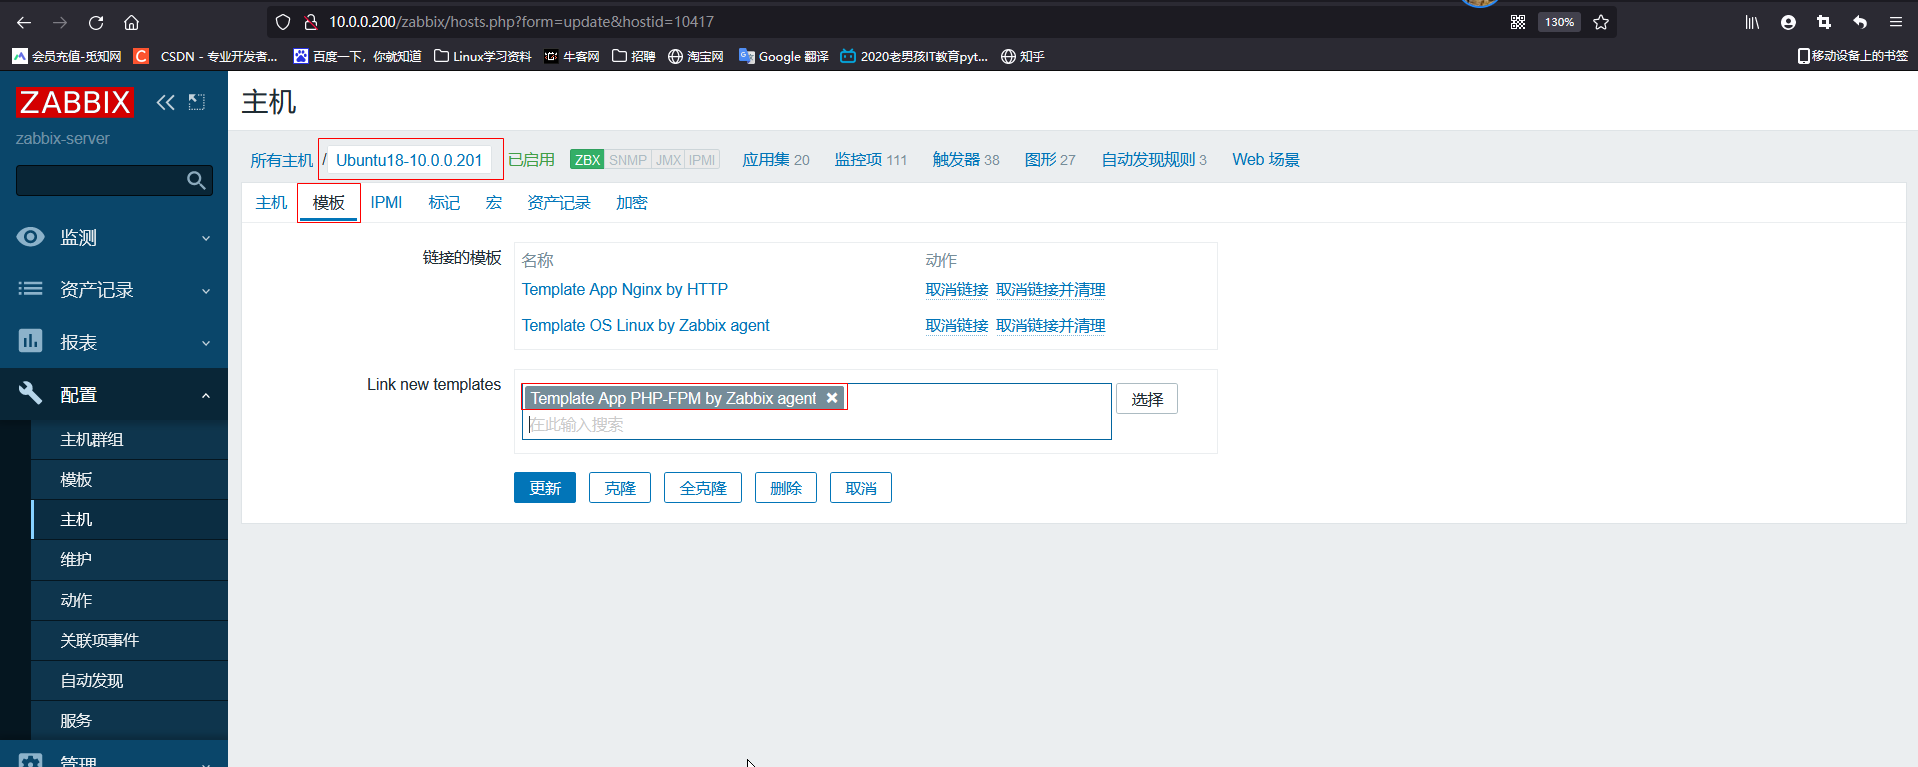Screen dimensions: 1918x767
Task: Reload the page
Action: [x=96, y=22]
